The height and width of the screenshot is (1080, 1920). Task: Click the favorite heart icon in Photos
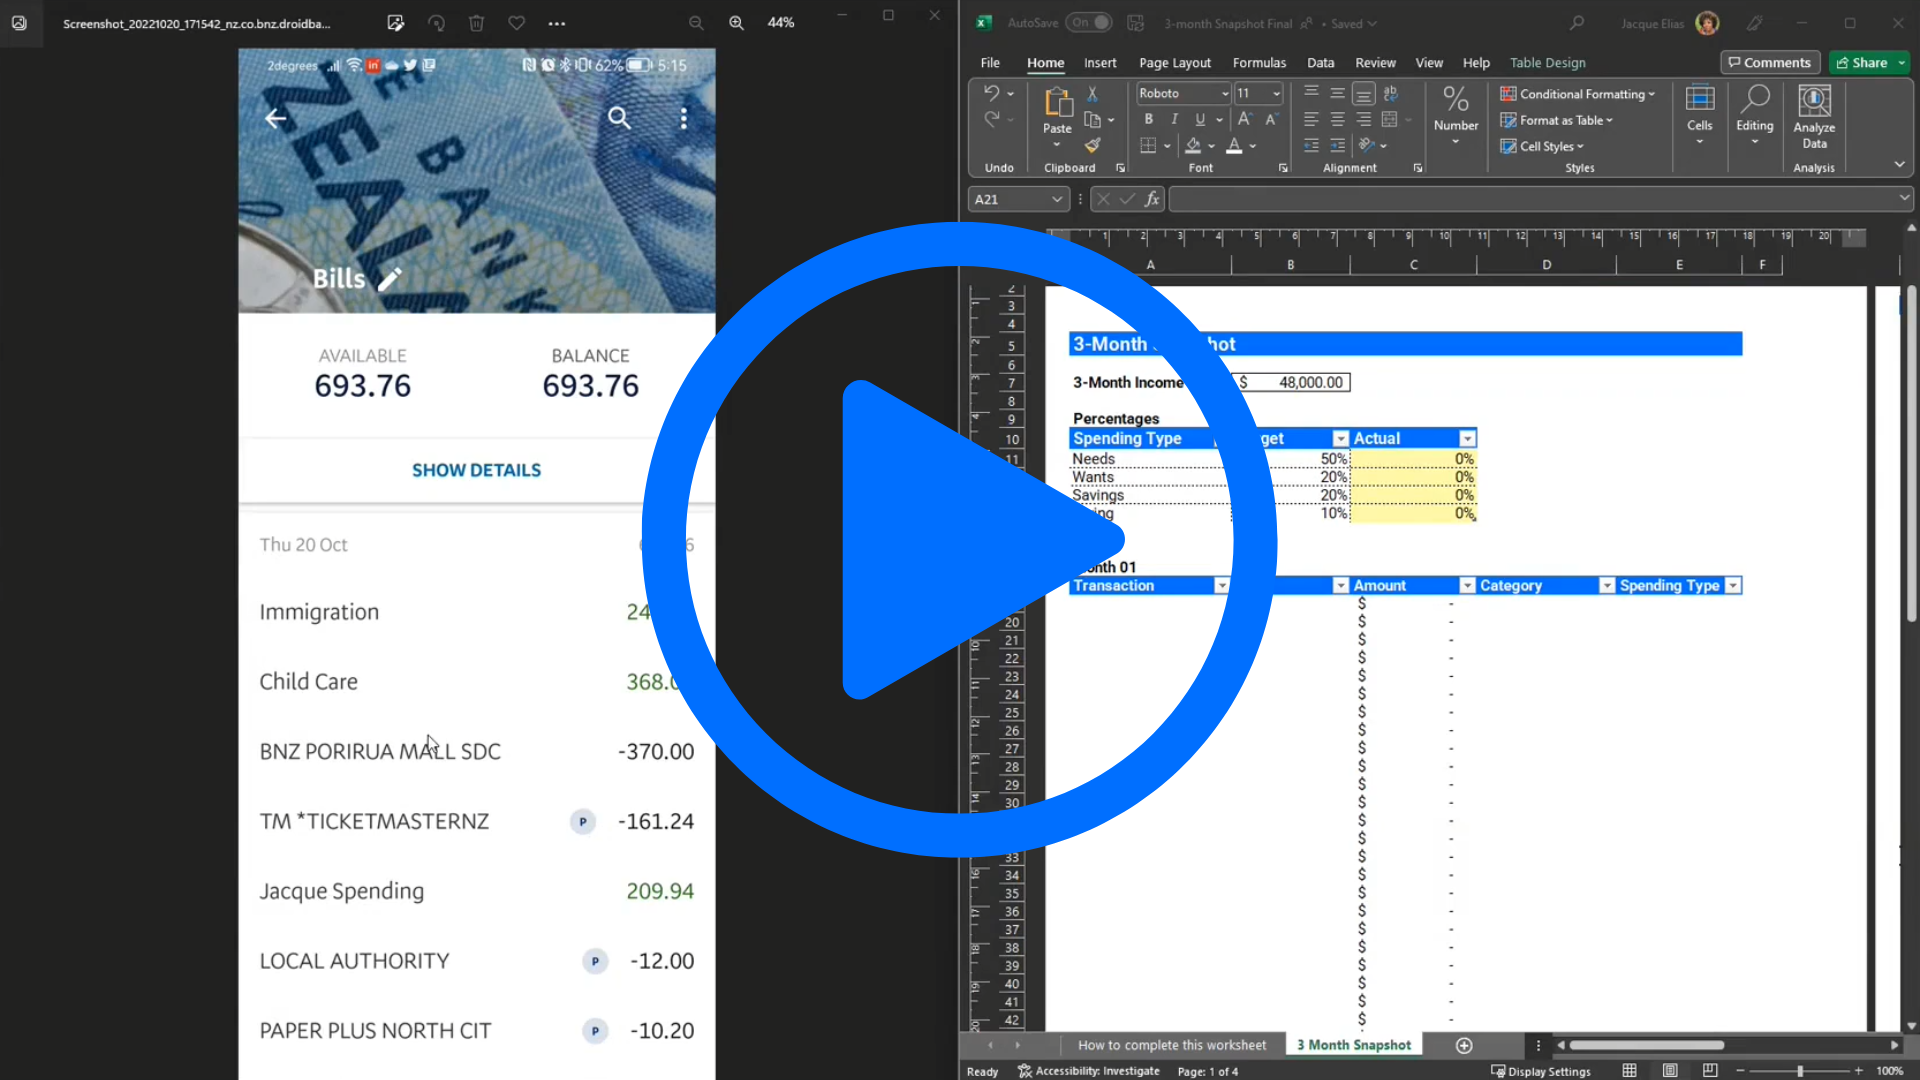(x=516, y=23)
